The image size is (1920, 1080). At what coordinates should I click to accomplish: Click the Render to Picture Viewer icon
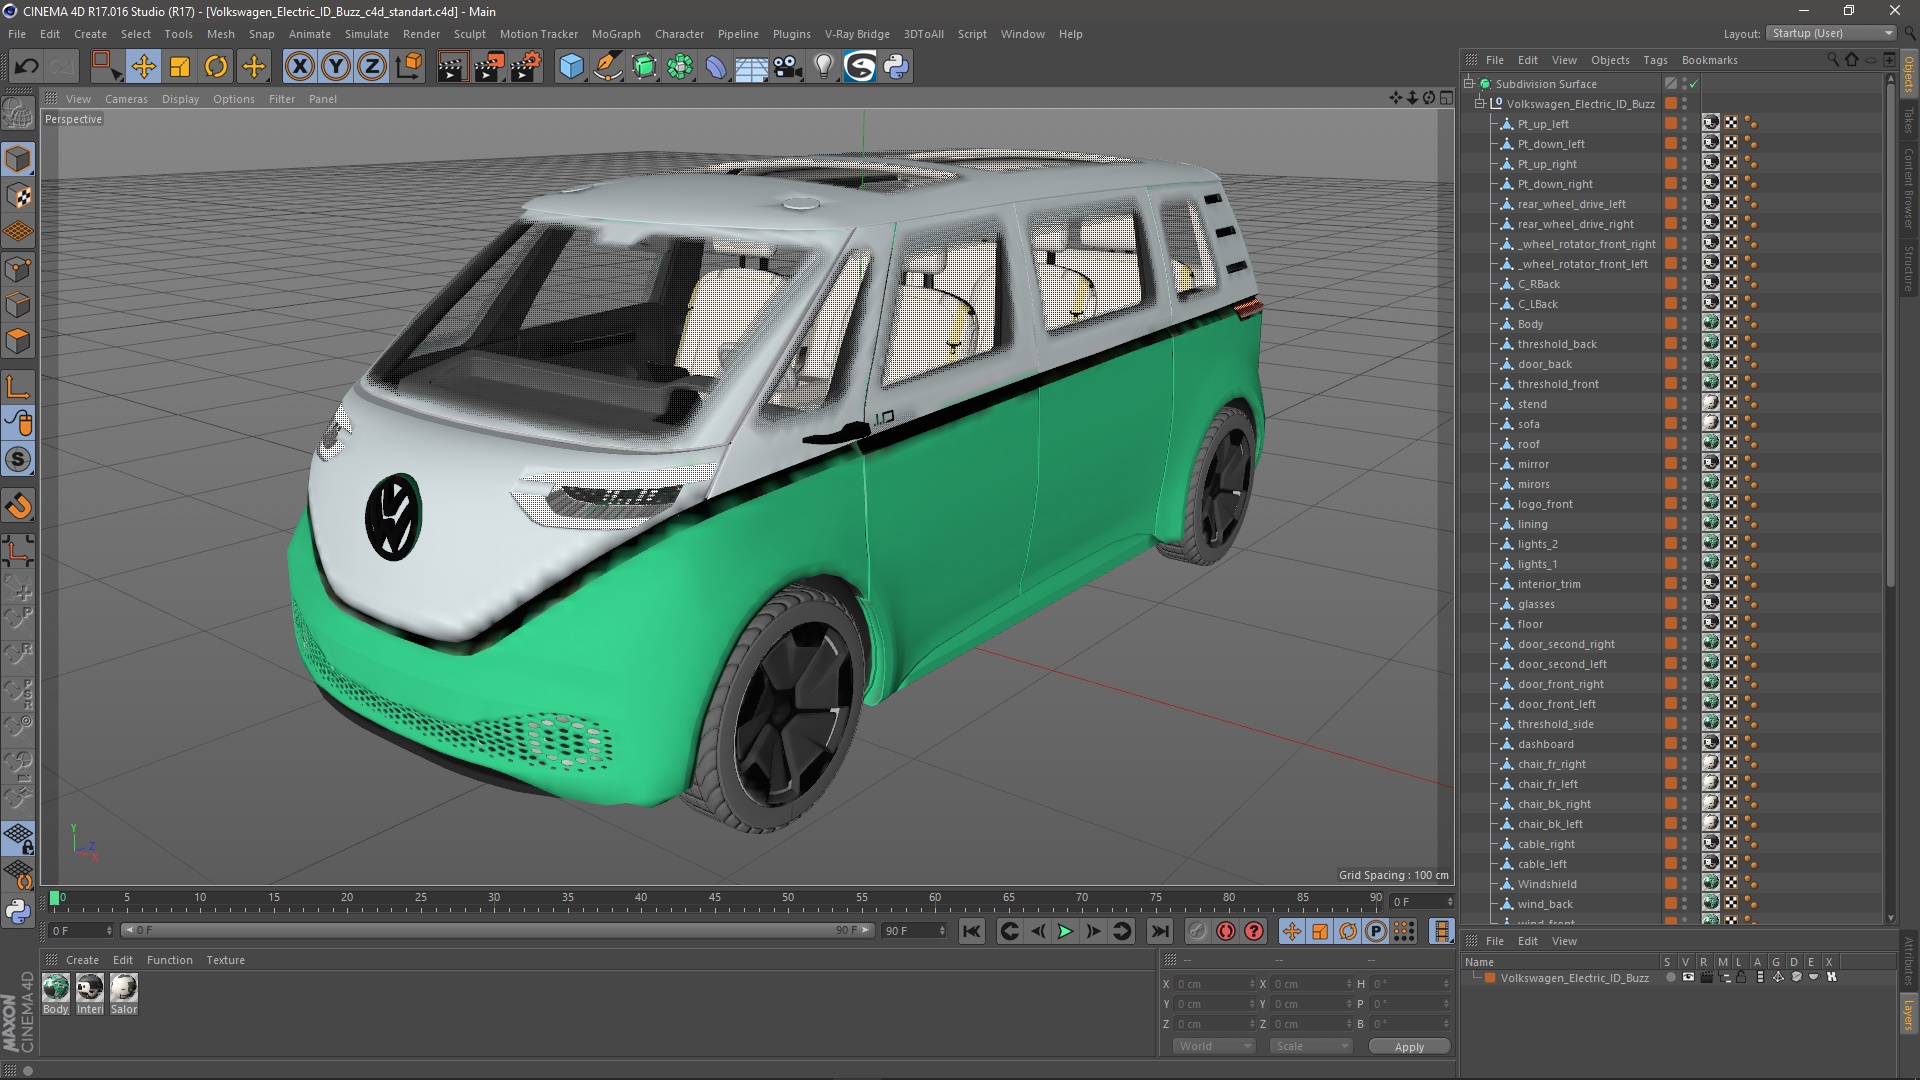coord(488,67)
